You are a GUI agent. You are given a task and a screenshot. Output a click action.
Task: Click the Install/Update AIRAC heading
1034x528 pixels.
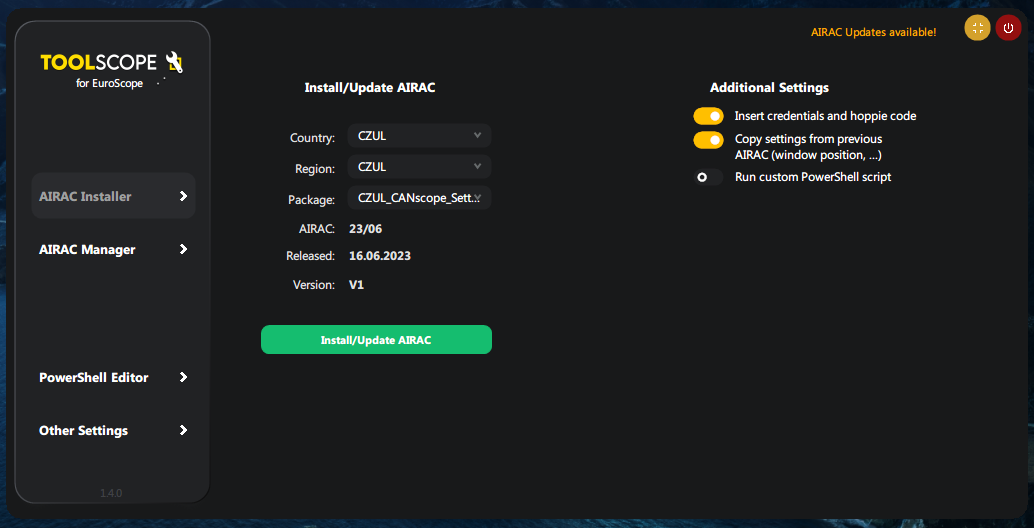coord(370,88)
